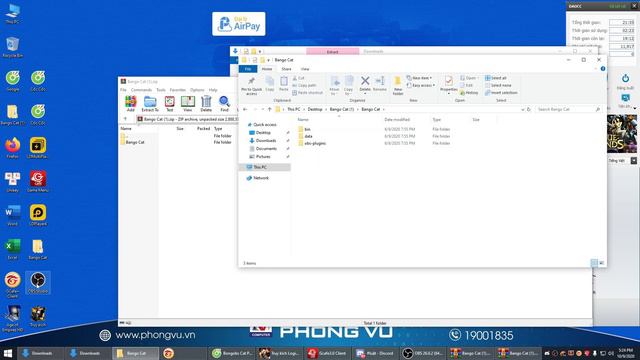Screen dimensions: 640x360
Task: Click Invert selection in Explorer ribbon
Action: click(x=501, y=93)
